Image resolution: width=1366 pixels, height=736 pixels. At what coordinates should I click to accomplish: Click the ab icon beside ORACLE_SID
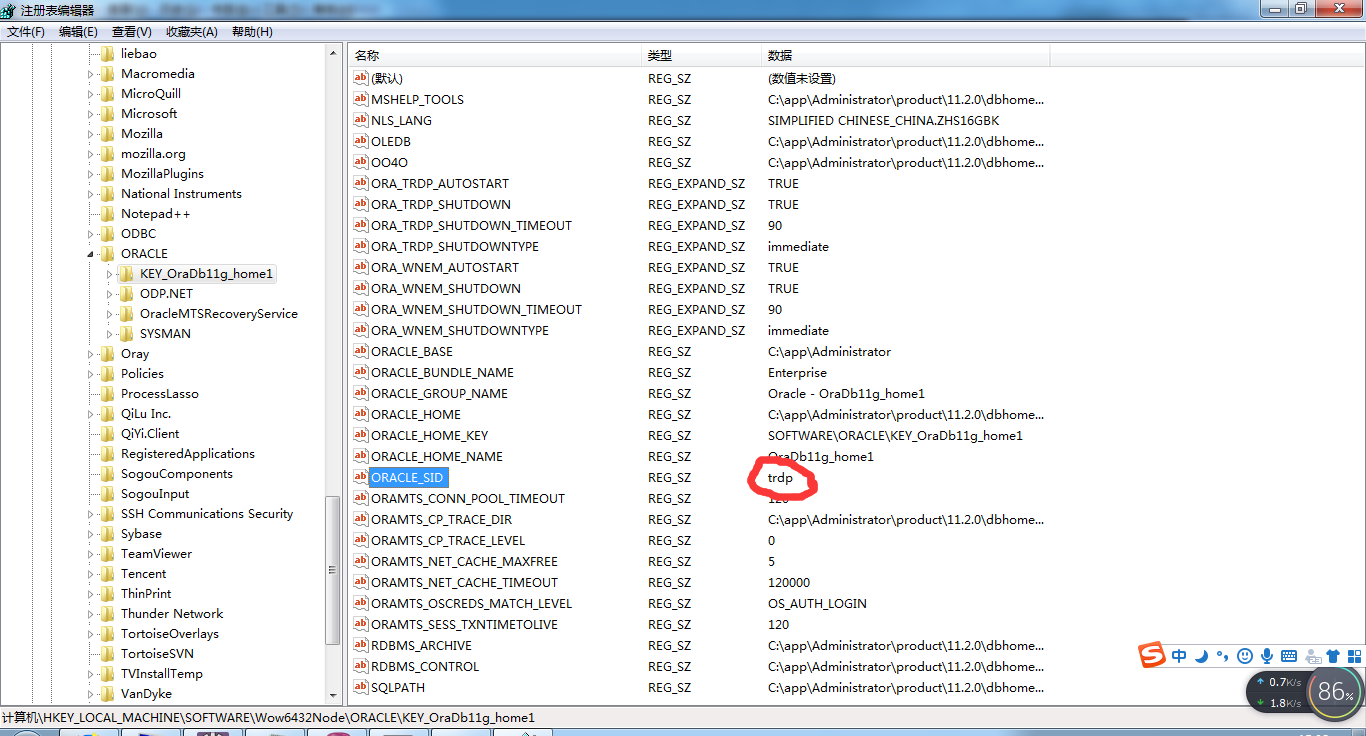(360, 477)
